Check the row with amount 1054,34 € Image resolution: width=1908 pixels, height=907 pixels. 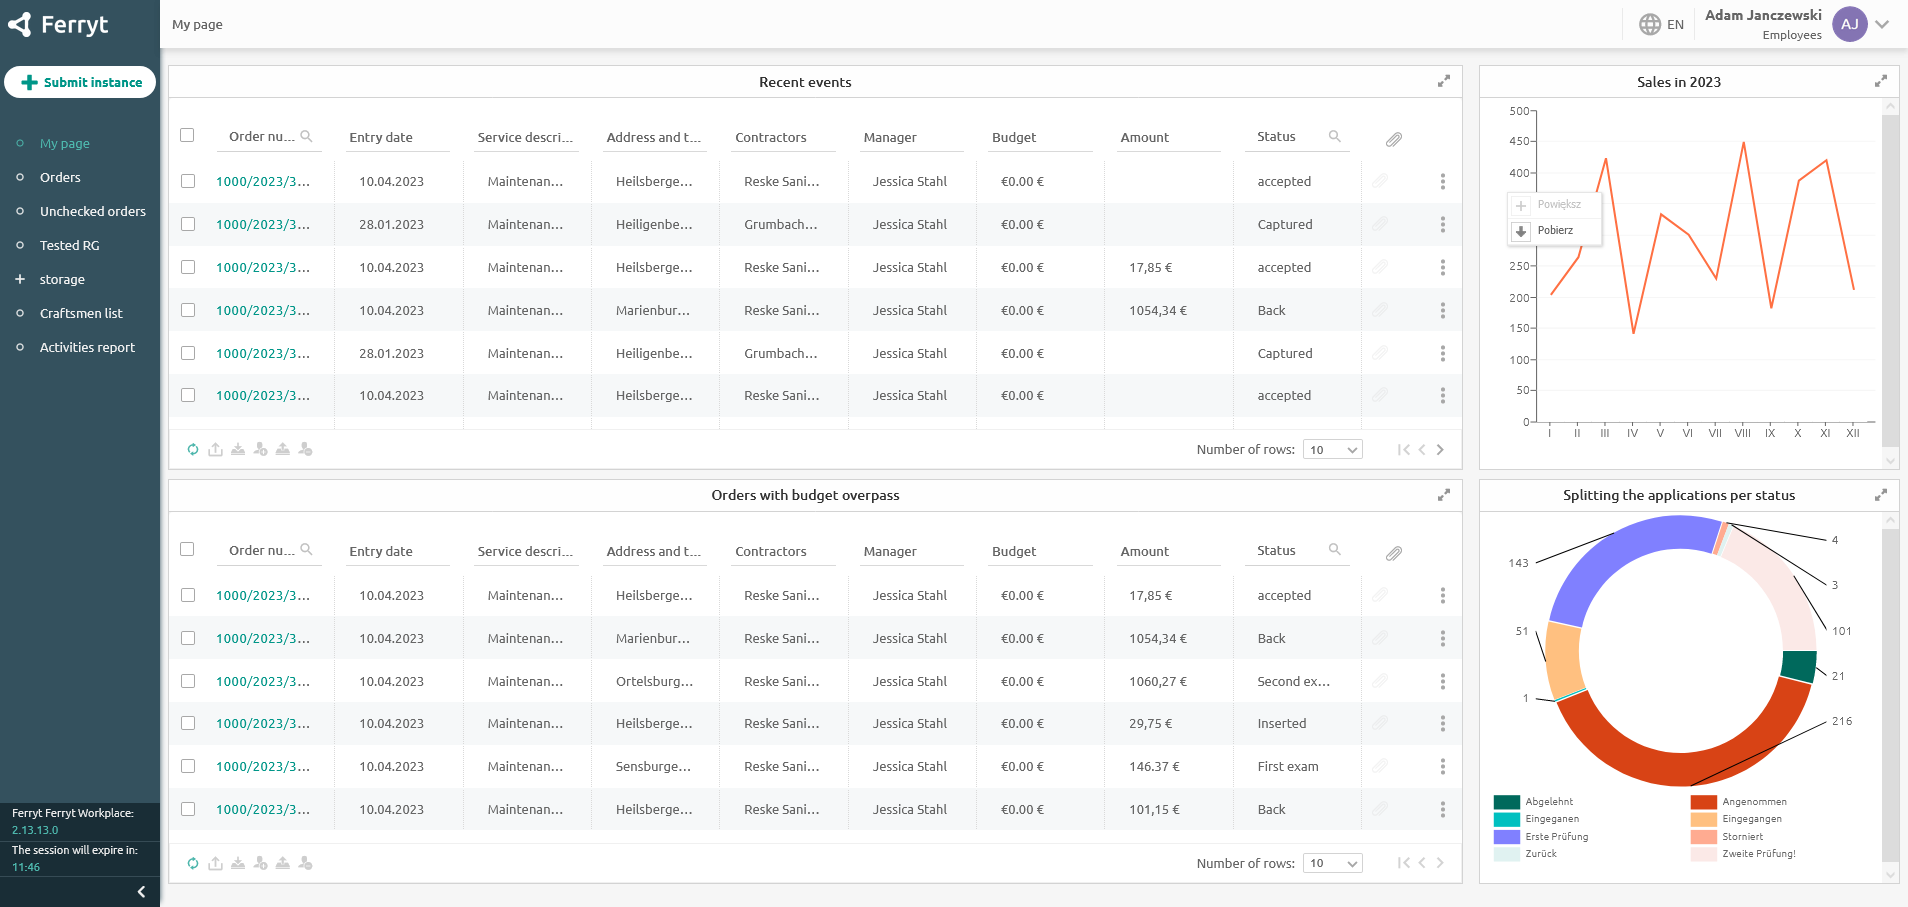187,310
